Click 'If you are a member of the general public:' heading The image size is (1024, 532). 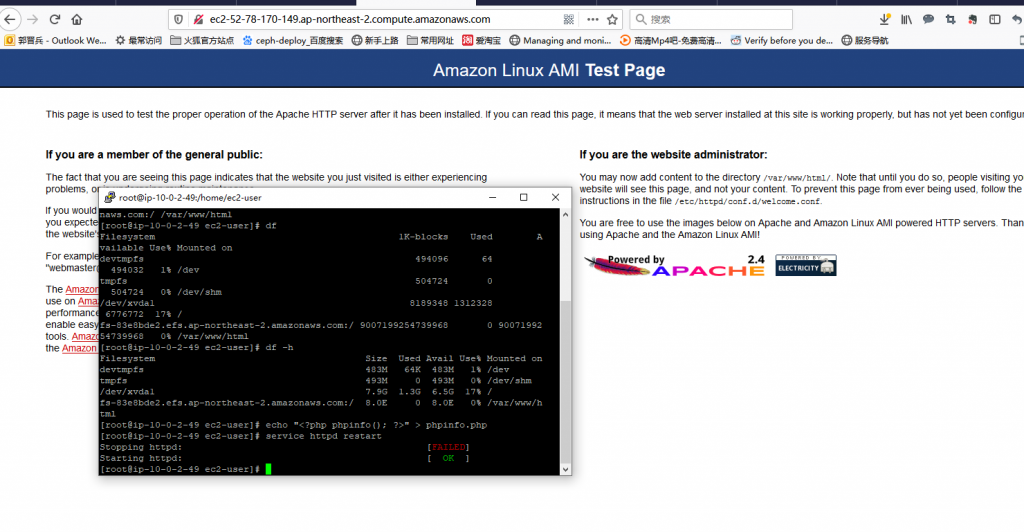click(x=154, y=155)
